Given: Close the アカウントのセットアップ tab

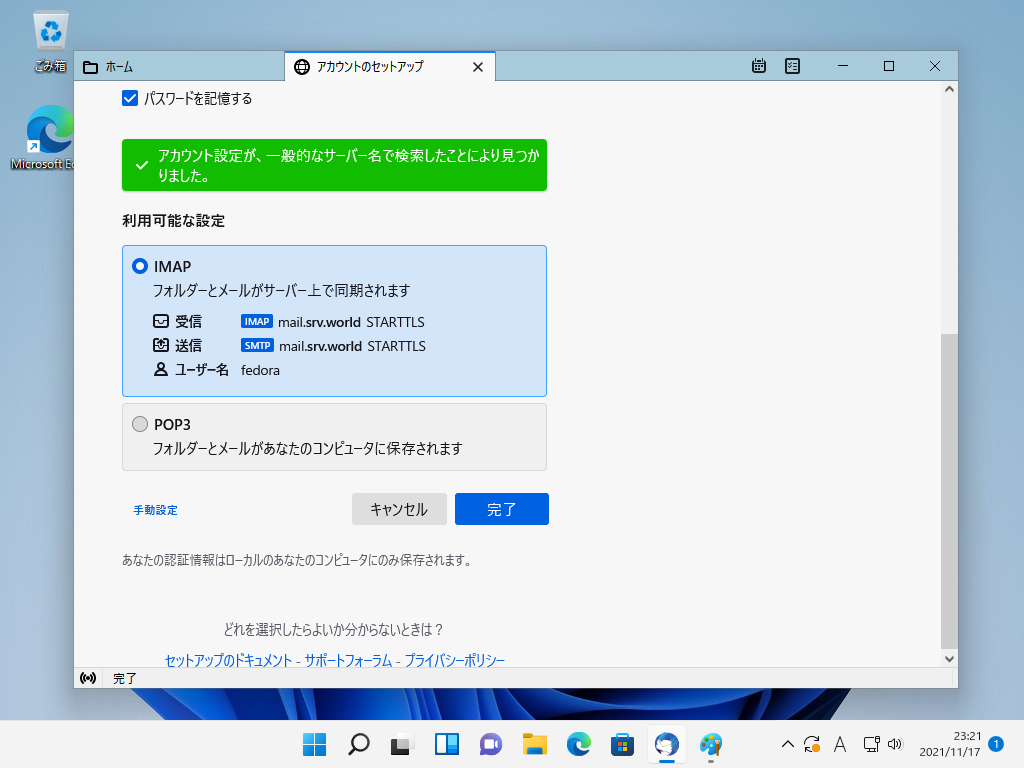Looking at the screenshot, I should click(477, 67).
